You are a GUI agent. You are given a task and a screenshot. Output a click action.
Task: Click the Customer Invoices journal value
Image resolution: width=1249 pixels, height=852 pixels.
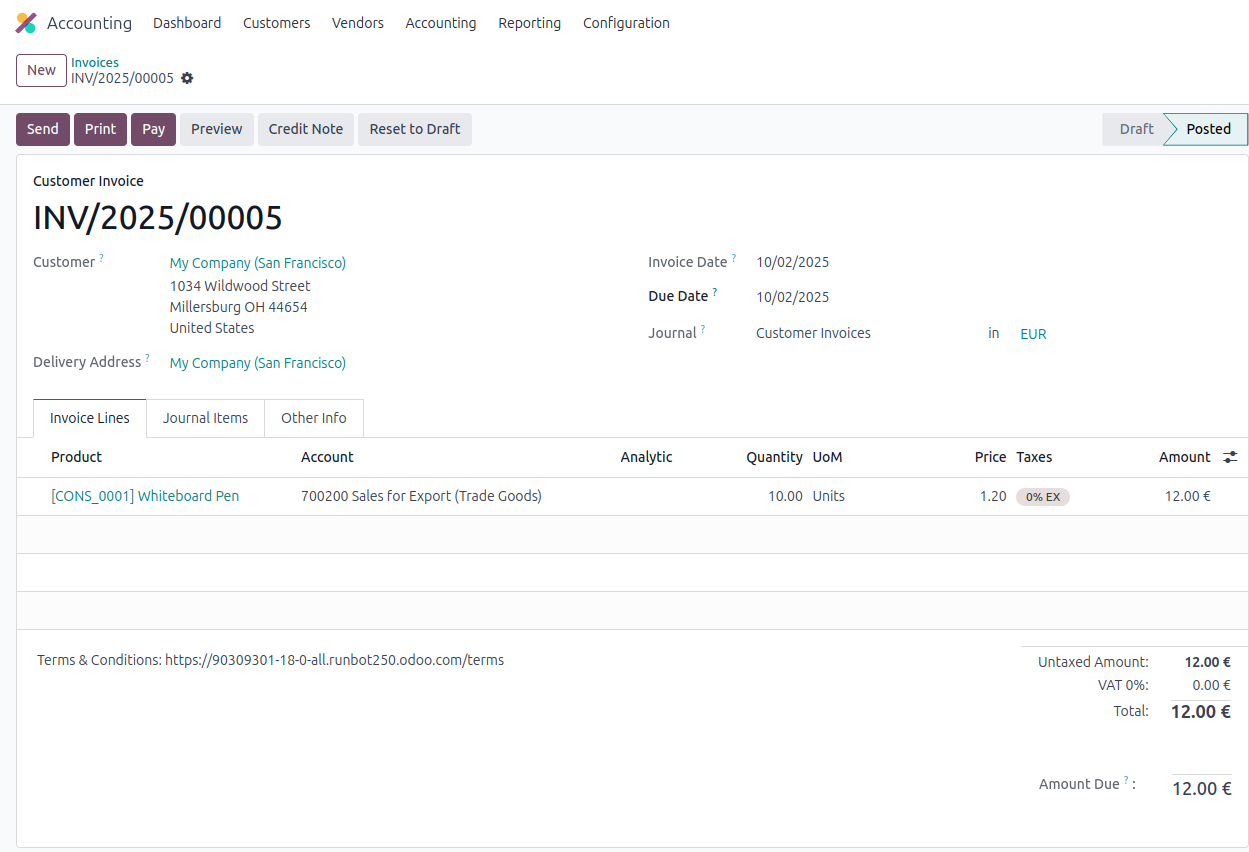pos(813,333)
